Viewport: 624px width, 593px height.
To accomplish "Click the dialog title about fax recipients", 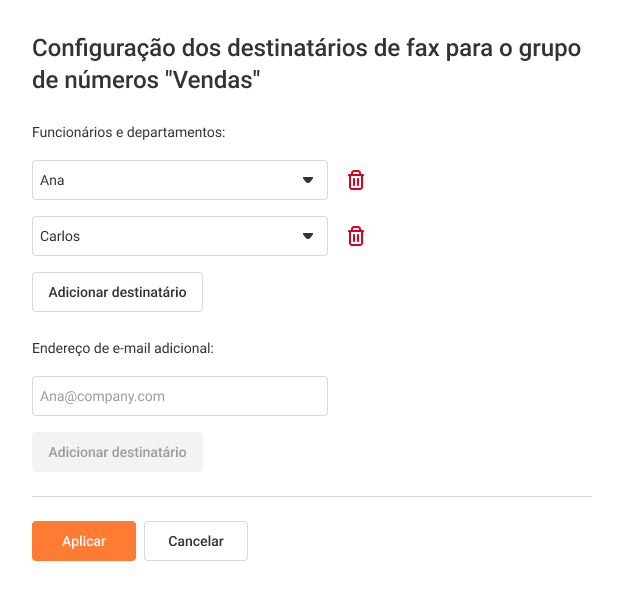I will pyautogui.click(x=307, y=48).
